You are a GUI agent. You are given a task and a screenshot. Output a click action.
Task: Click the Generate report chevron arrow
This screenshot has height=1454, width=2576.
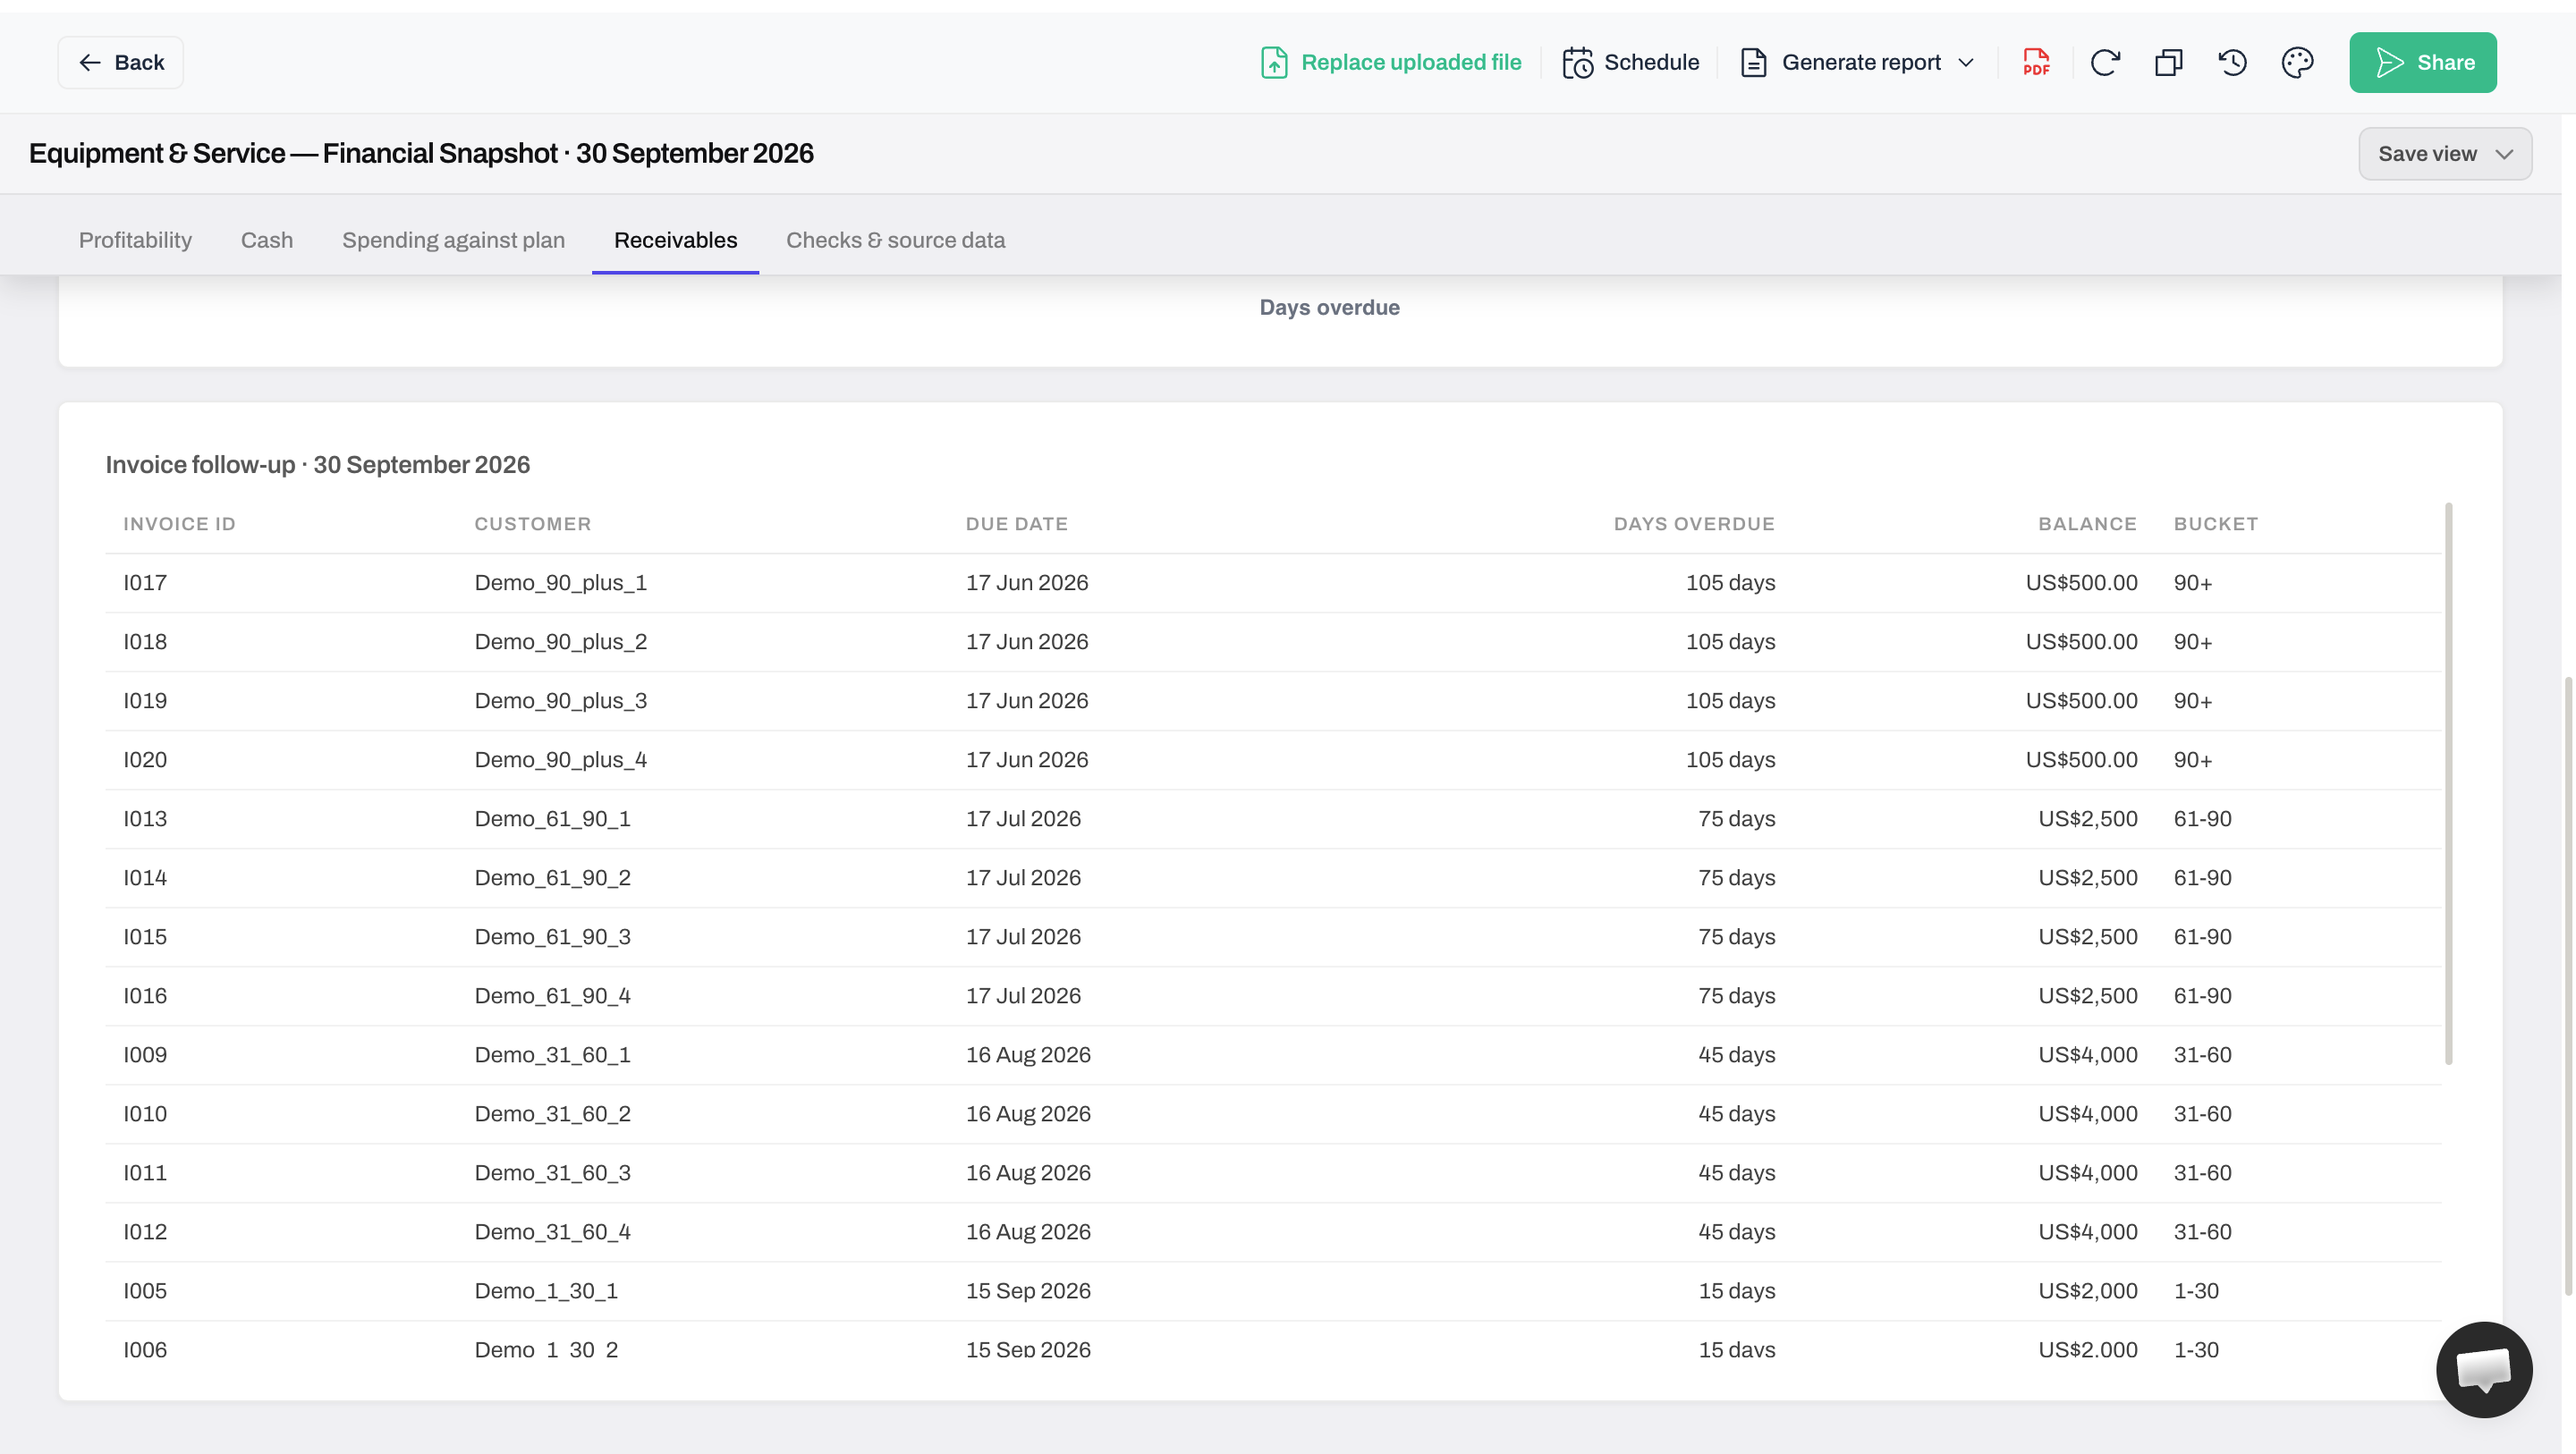click(x=1966, y=62)
